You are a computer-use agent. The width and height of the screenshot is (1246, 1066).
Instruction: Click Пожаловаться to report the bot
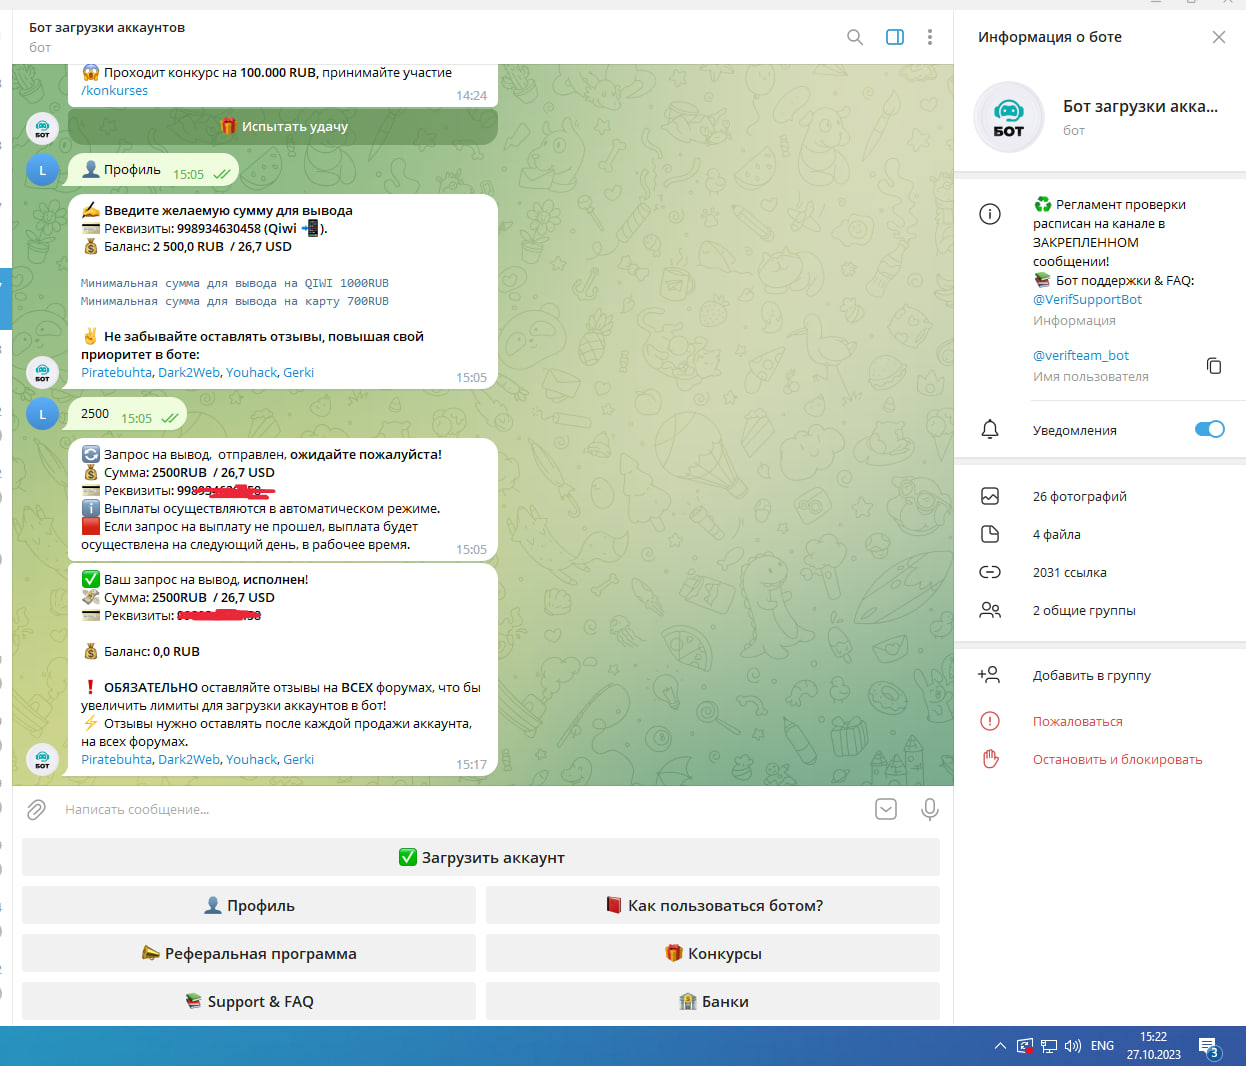(x=1077, y=721)
